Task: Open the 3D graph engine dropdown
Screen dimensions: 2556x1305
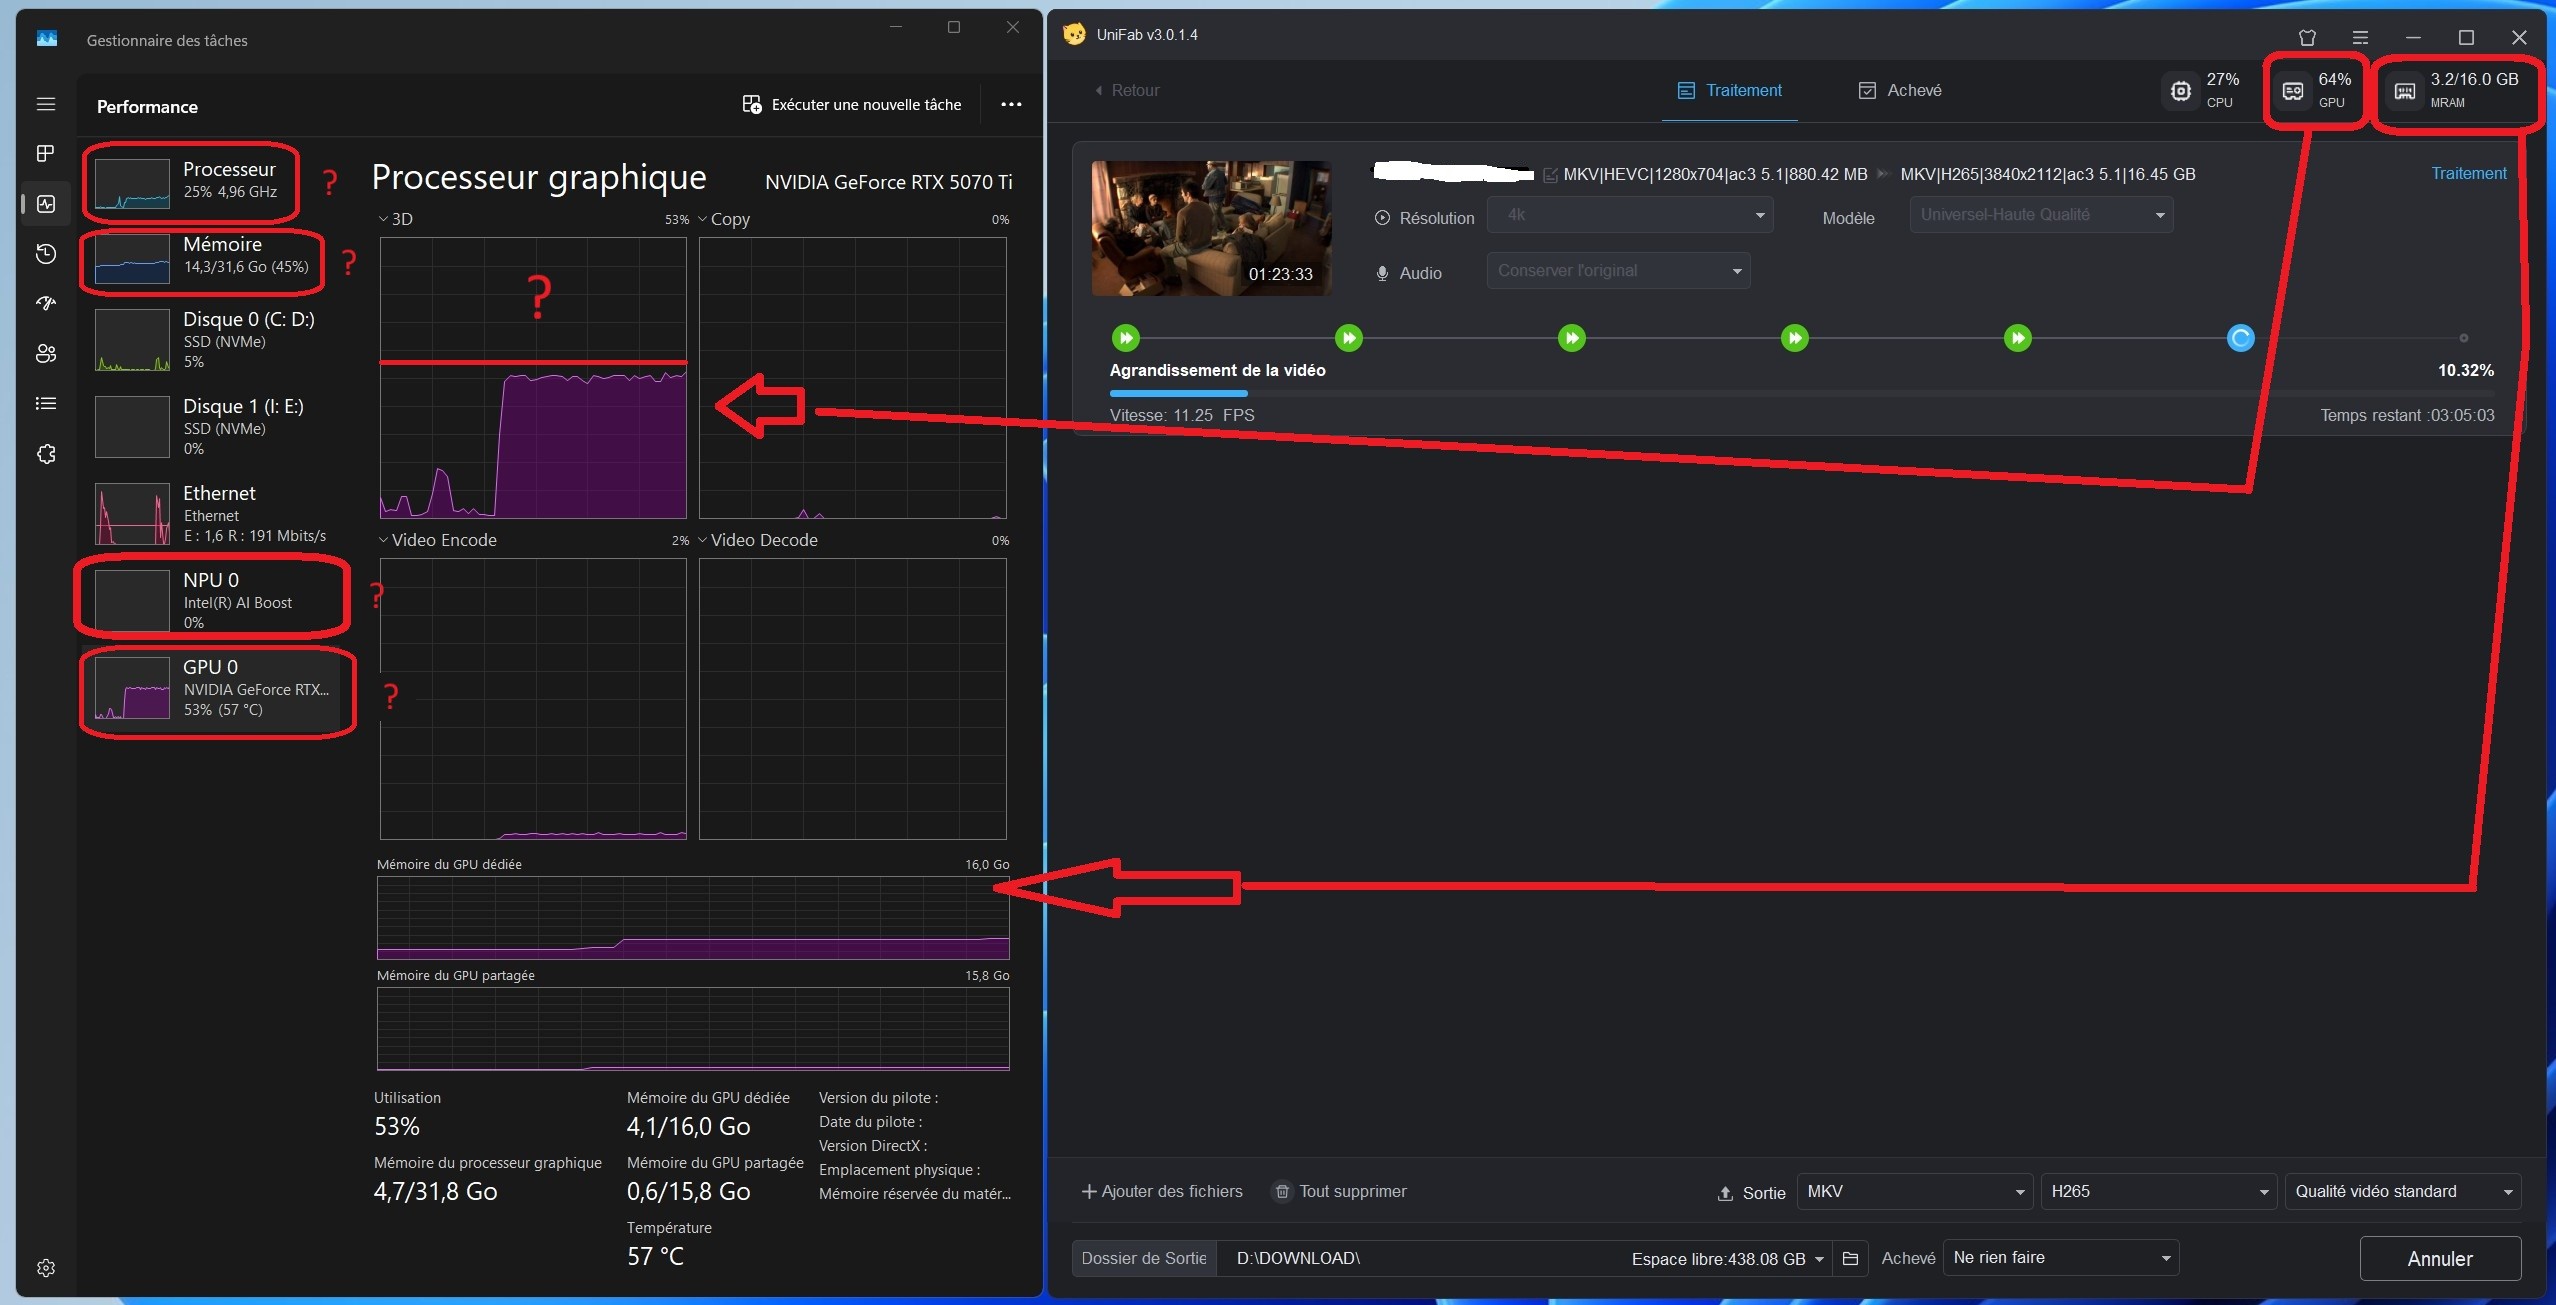Action: point(396,219)
